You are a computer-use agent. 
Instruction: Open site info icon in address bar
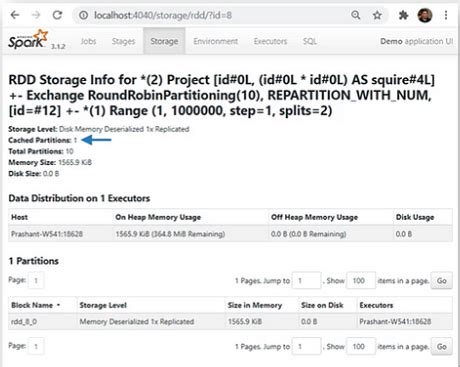(84, 15)
